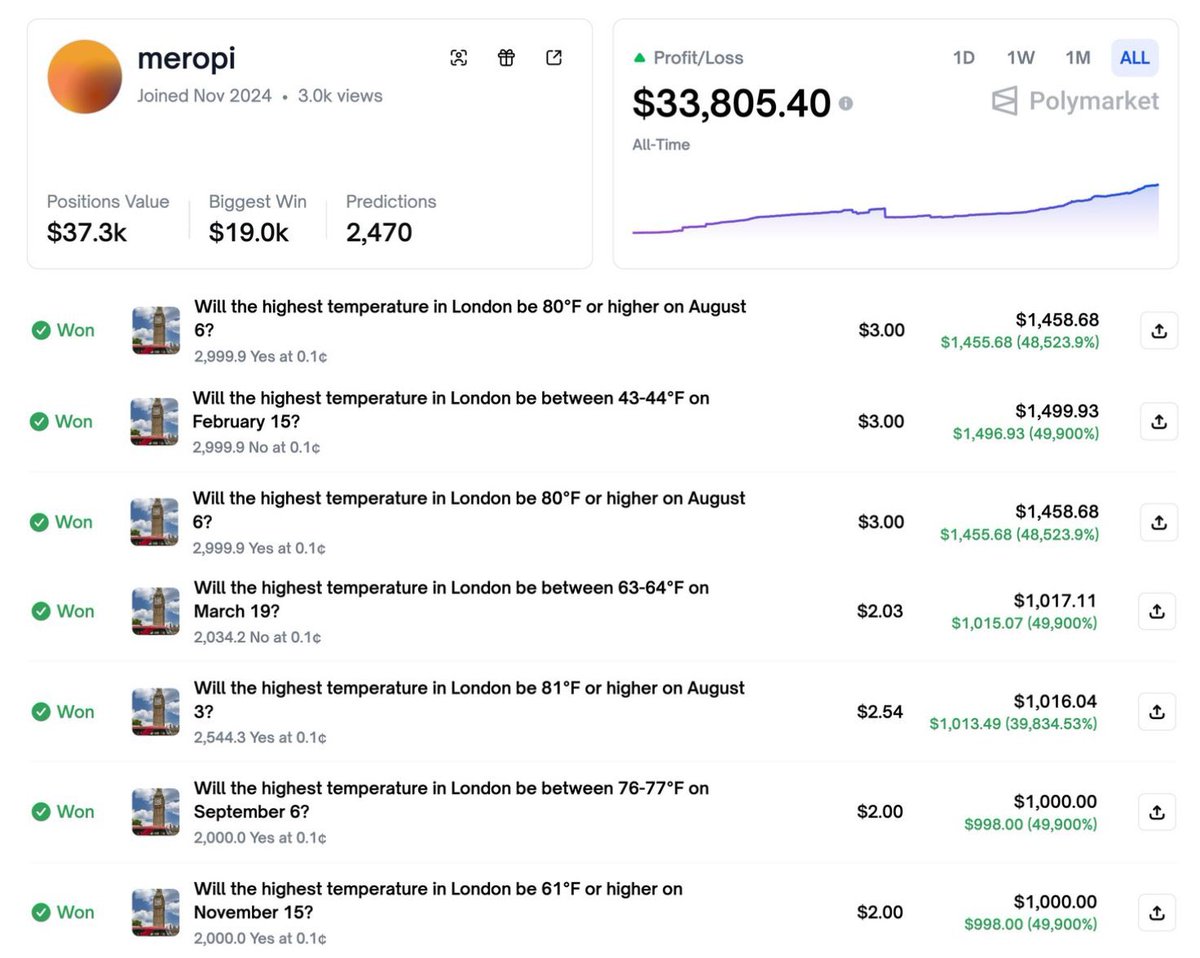The image size is (1200, 958).
Task: Click Won checkmark on November 15 row
Action: pos(41,912)
